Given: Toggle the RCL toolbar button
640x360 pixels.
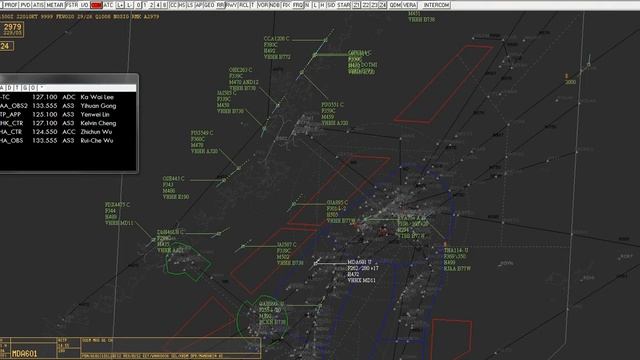Looking at the screenshot, I should tap(244, 5).
